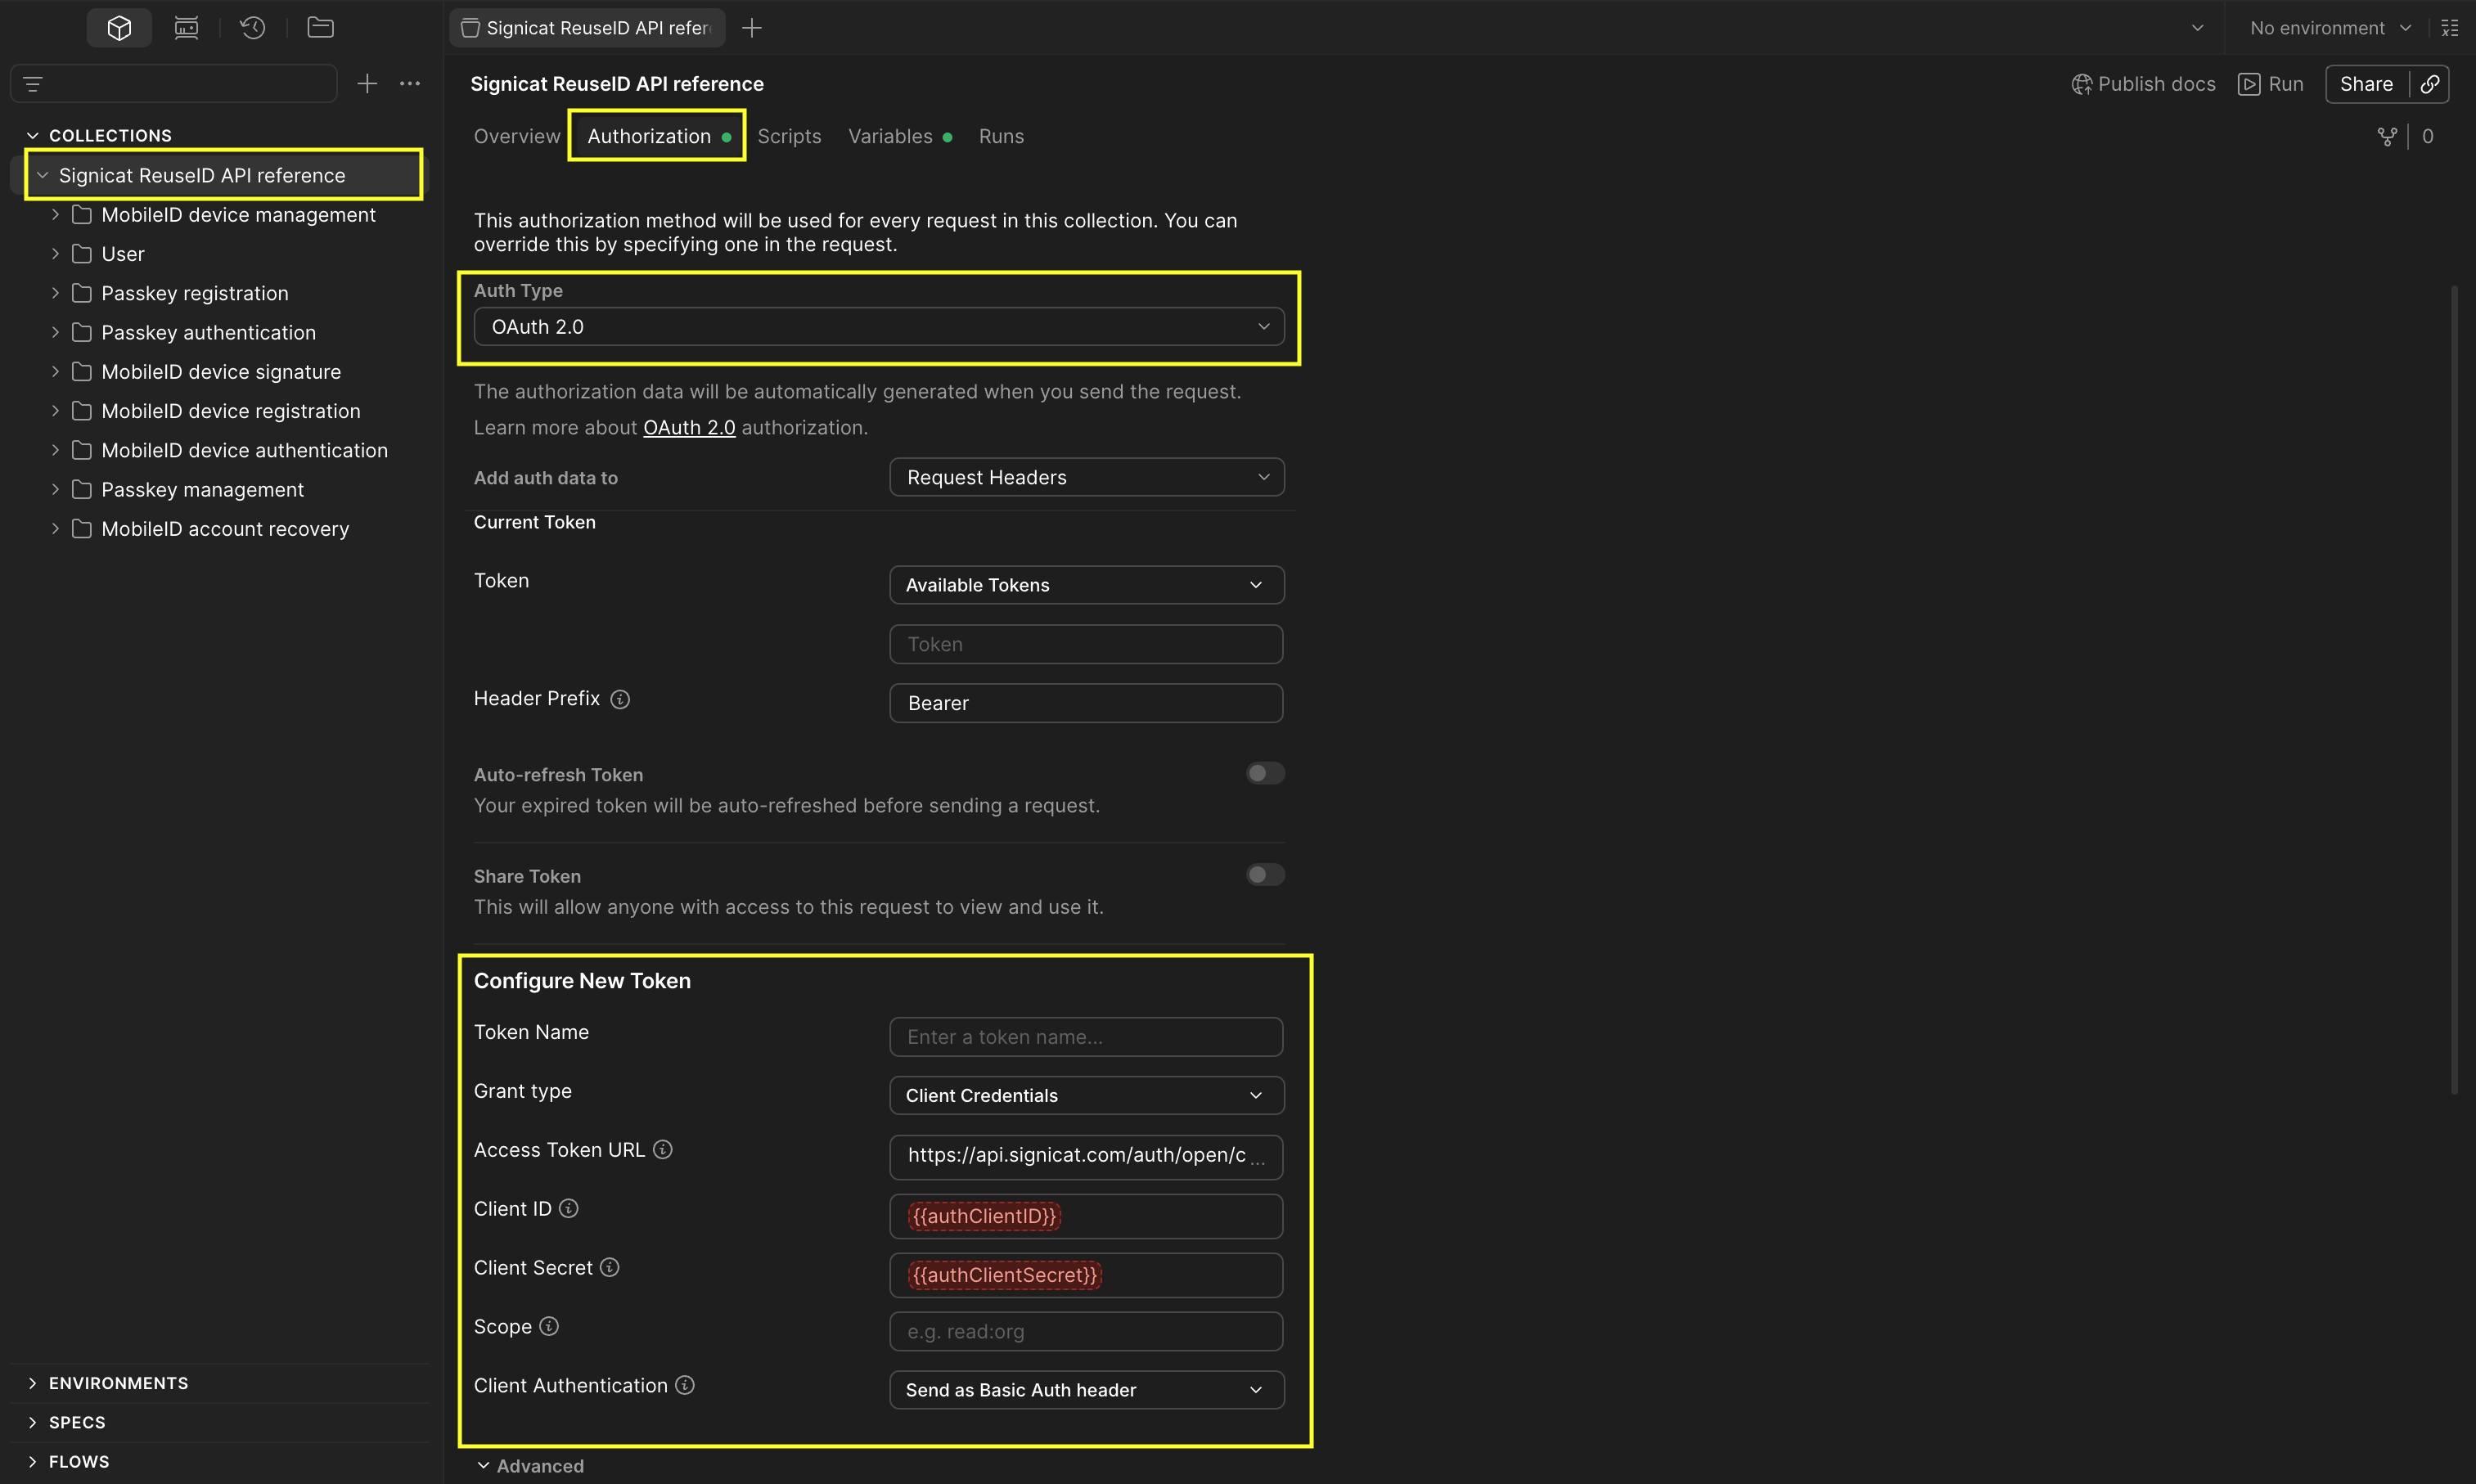Click the Share link icon
This screenshot has height=1484, width=2476.
[2430, 84]
